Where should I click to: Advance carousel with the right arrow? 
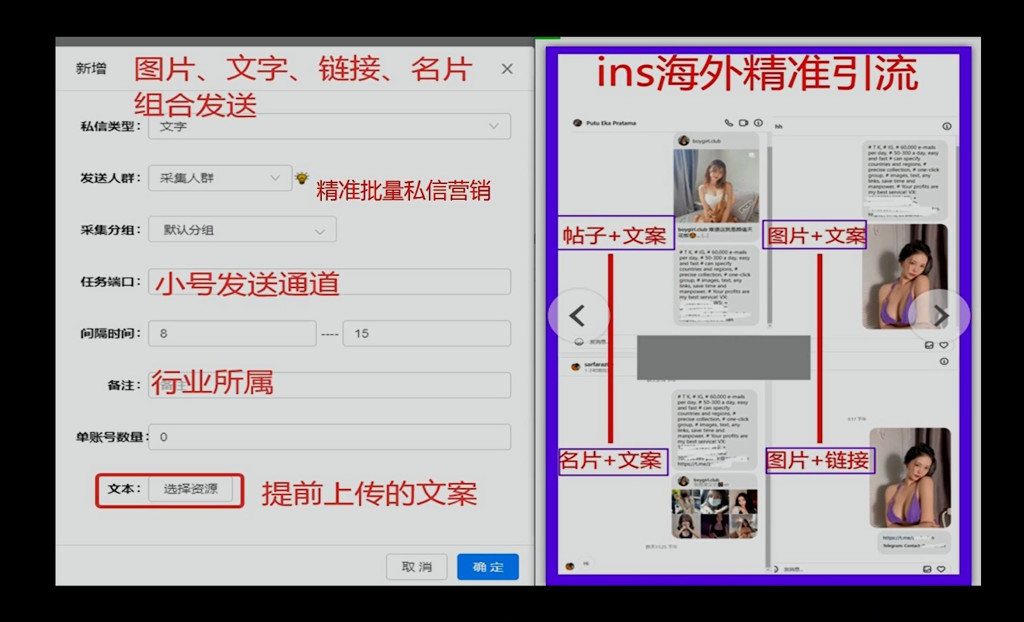coord(940,315)
